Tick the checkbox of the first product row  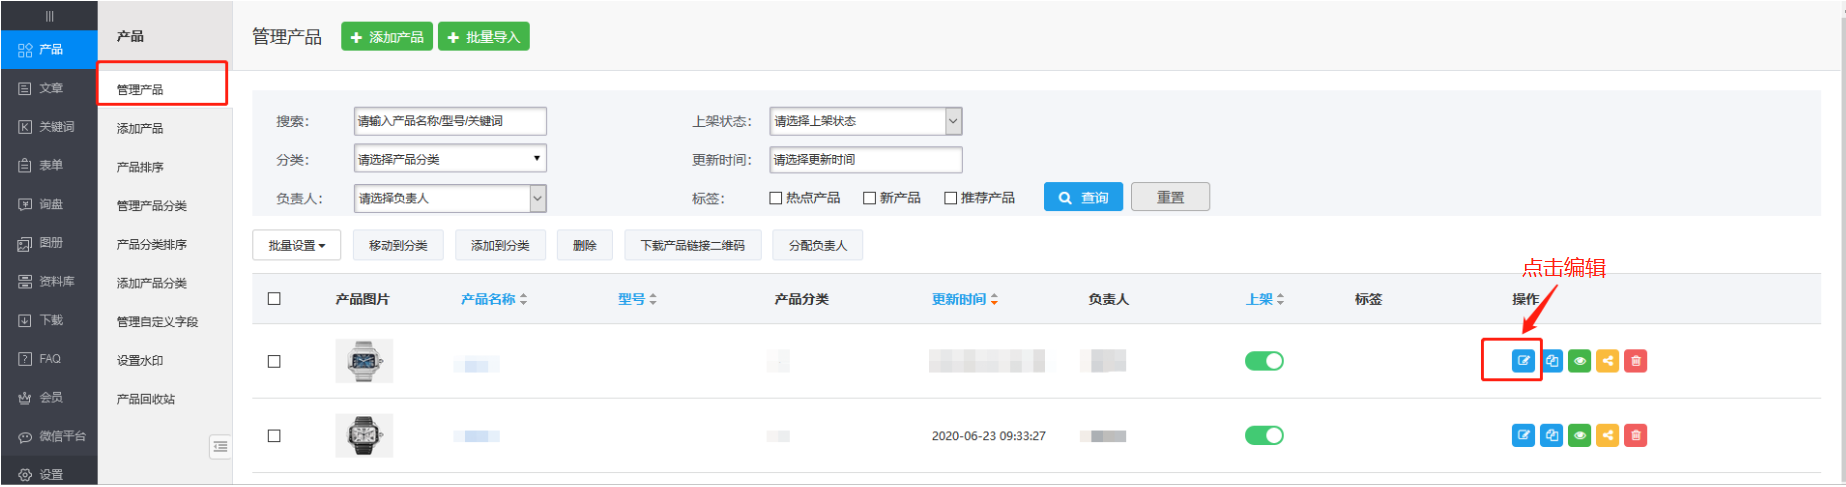[x=274, y=362]
